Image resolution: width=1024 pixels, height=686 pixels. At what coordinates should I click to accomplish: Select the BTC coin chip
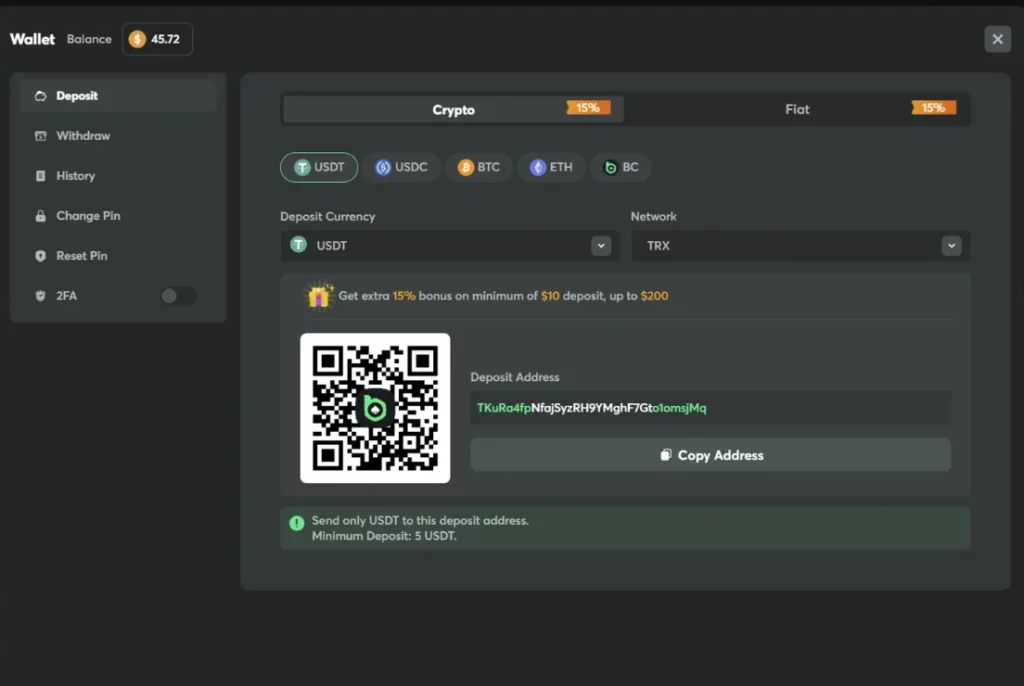click(x=479, y=167)
